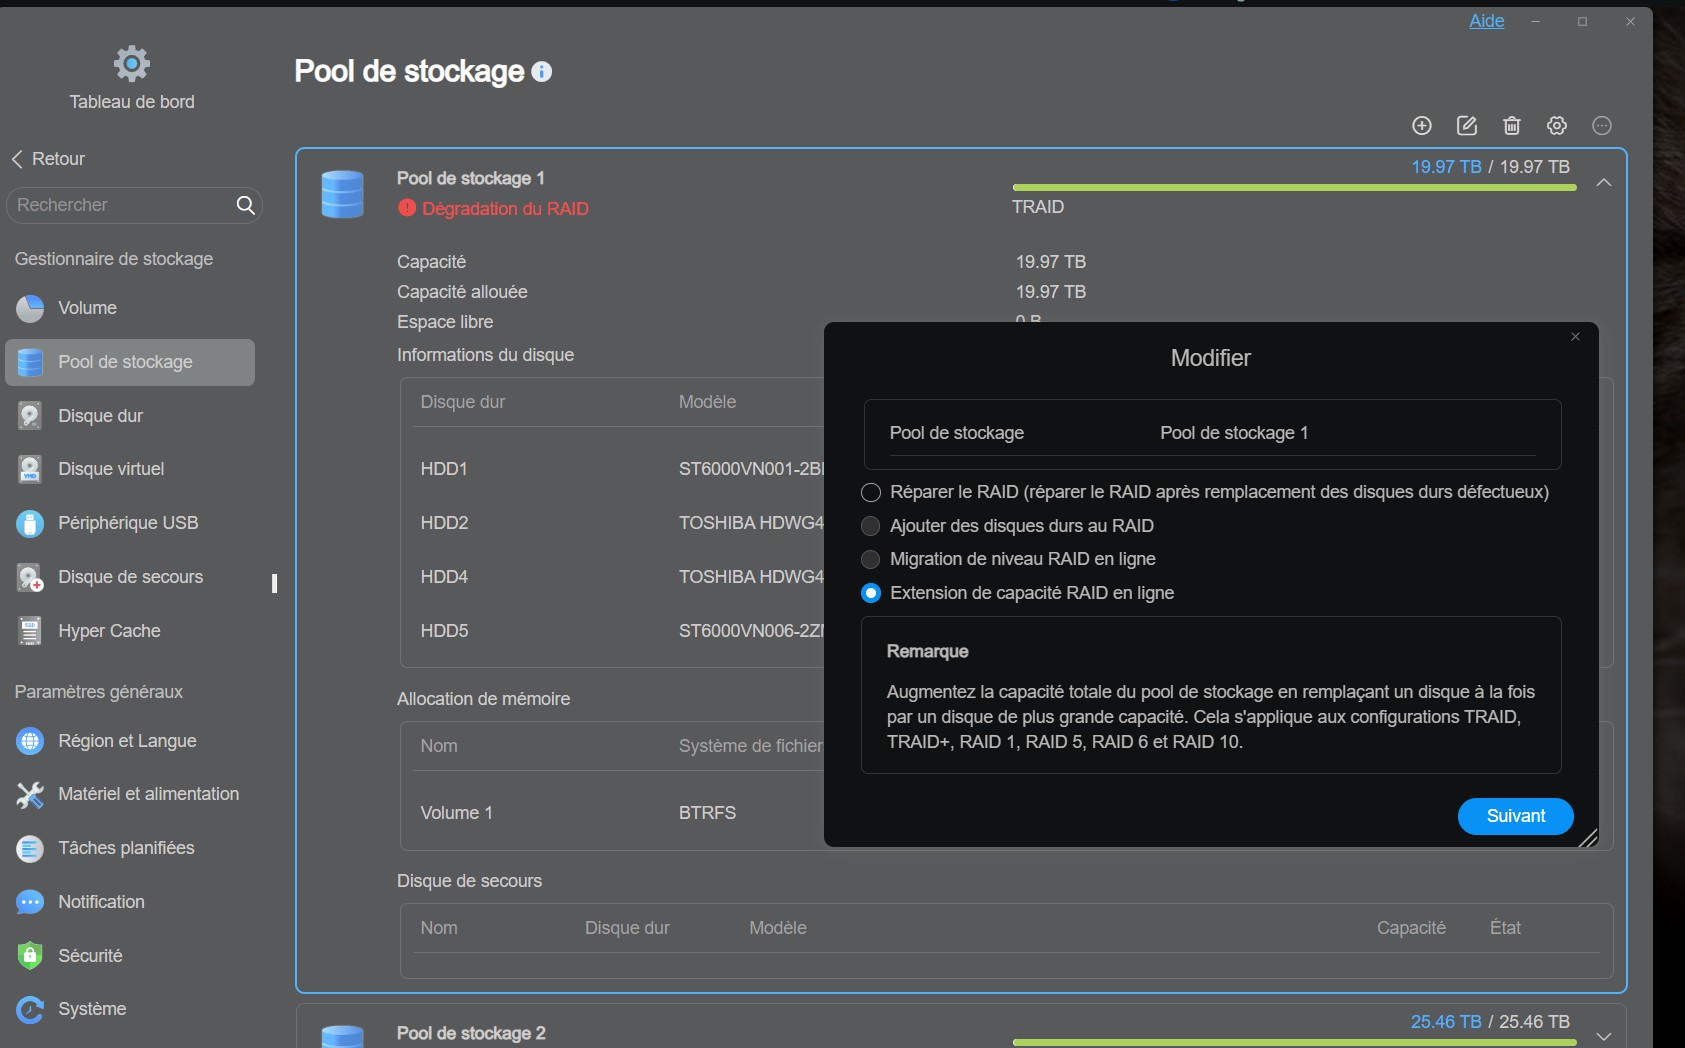Select Migration de niveau RAID en ligne
The width and height of the screenshot is (1685, 1048).
tap(871, 559)
